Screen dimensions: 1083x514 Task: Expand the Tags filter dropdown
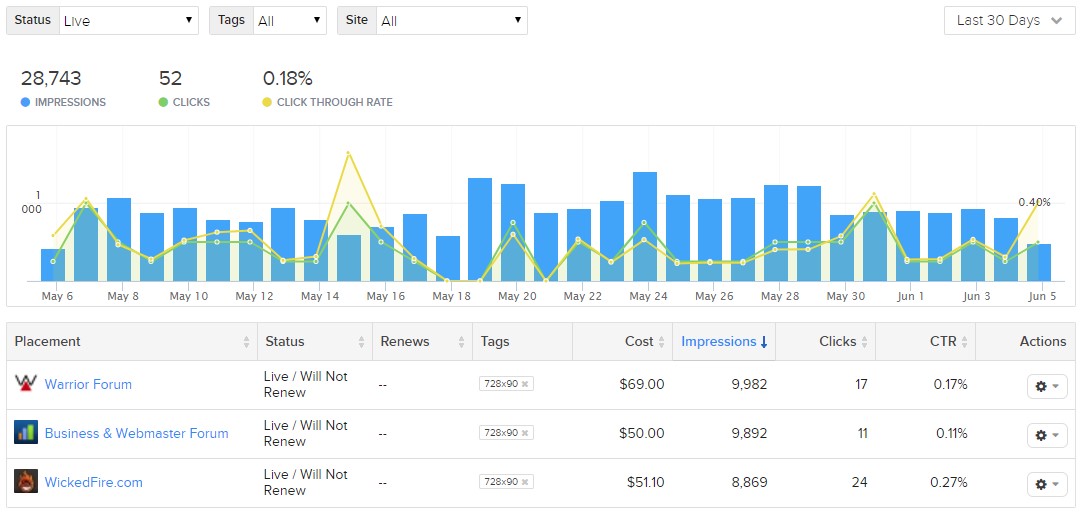click(x=290, y=21)
